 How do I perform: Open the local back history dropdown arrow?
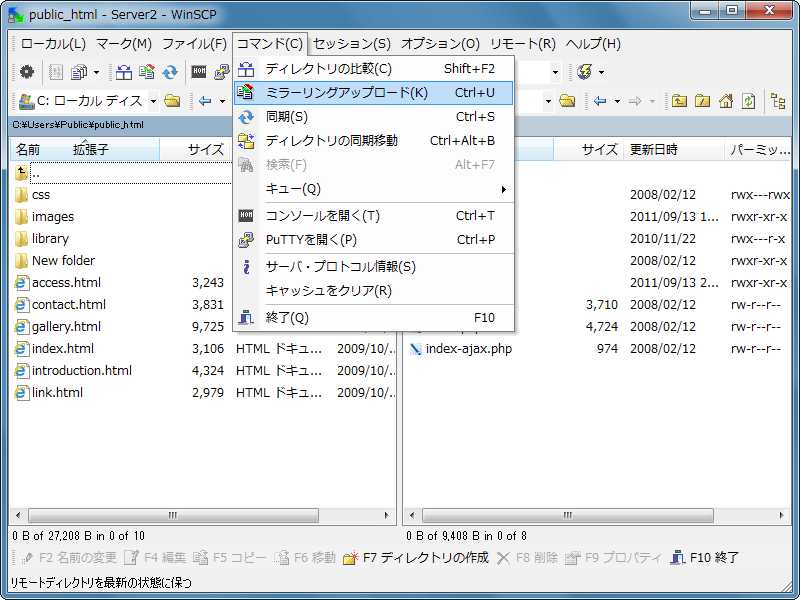click(222, 101)
